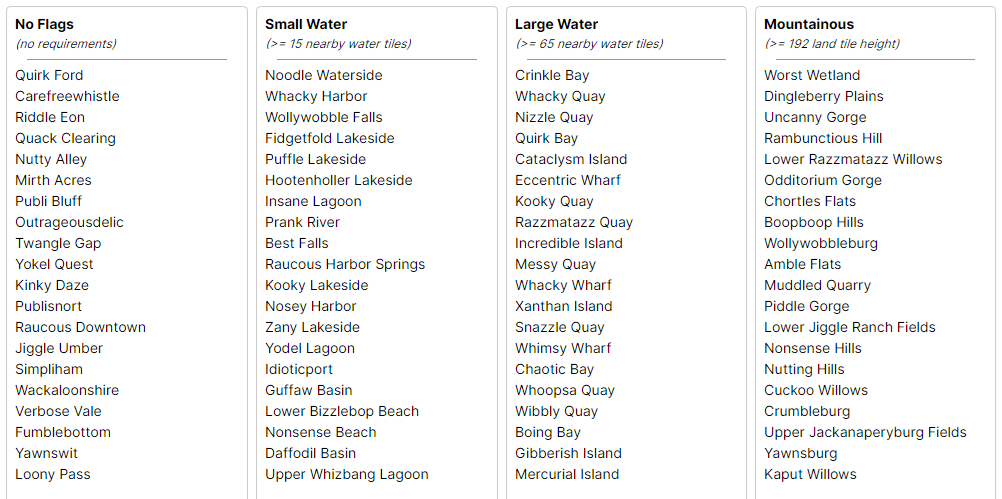The image size is (1002, 499).
Task: Click Lower Razzmatazz Willows entry
Action: click(x=853, y=159)
